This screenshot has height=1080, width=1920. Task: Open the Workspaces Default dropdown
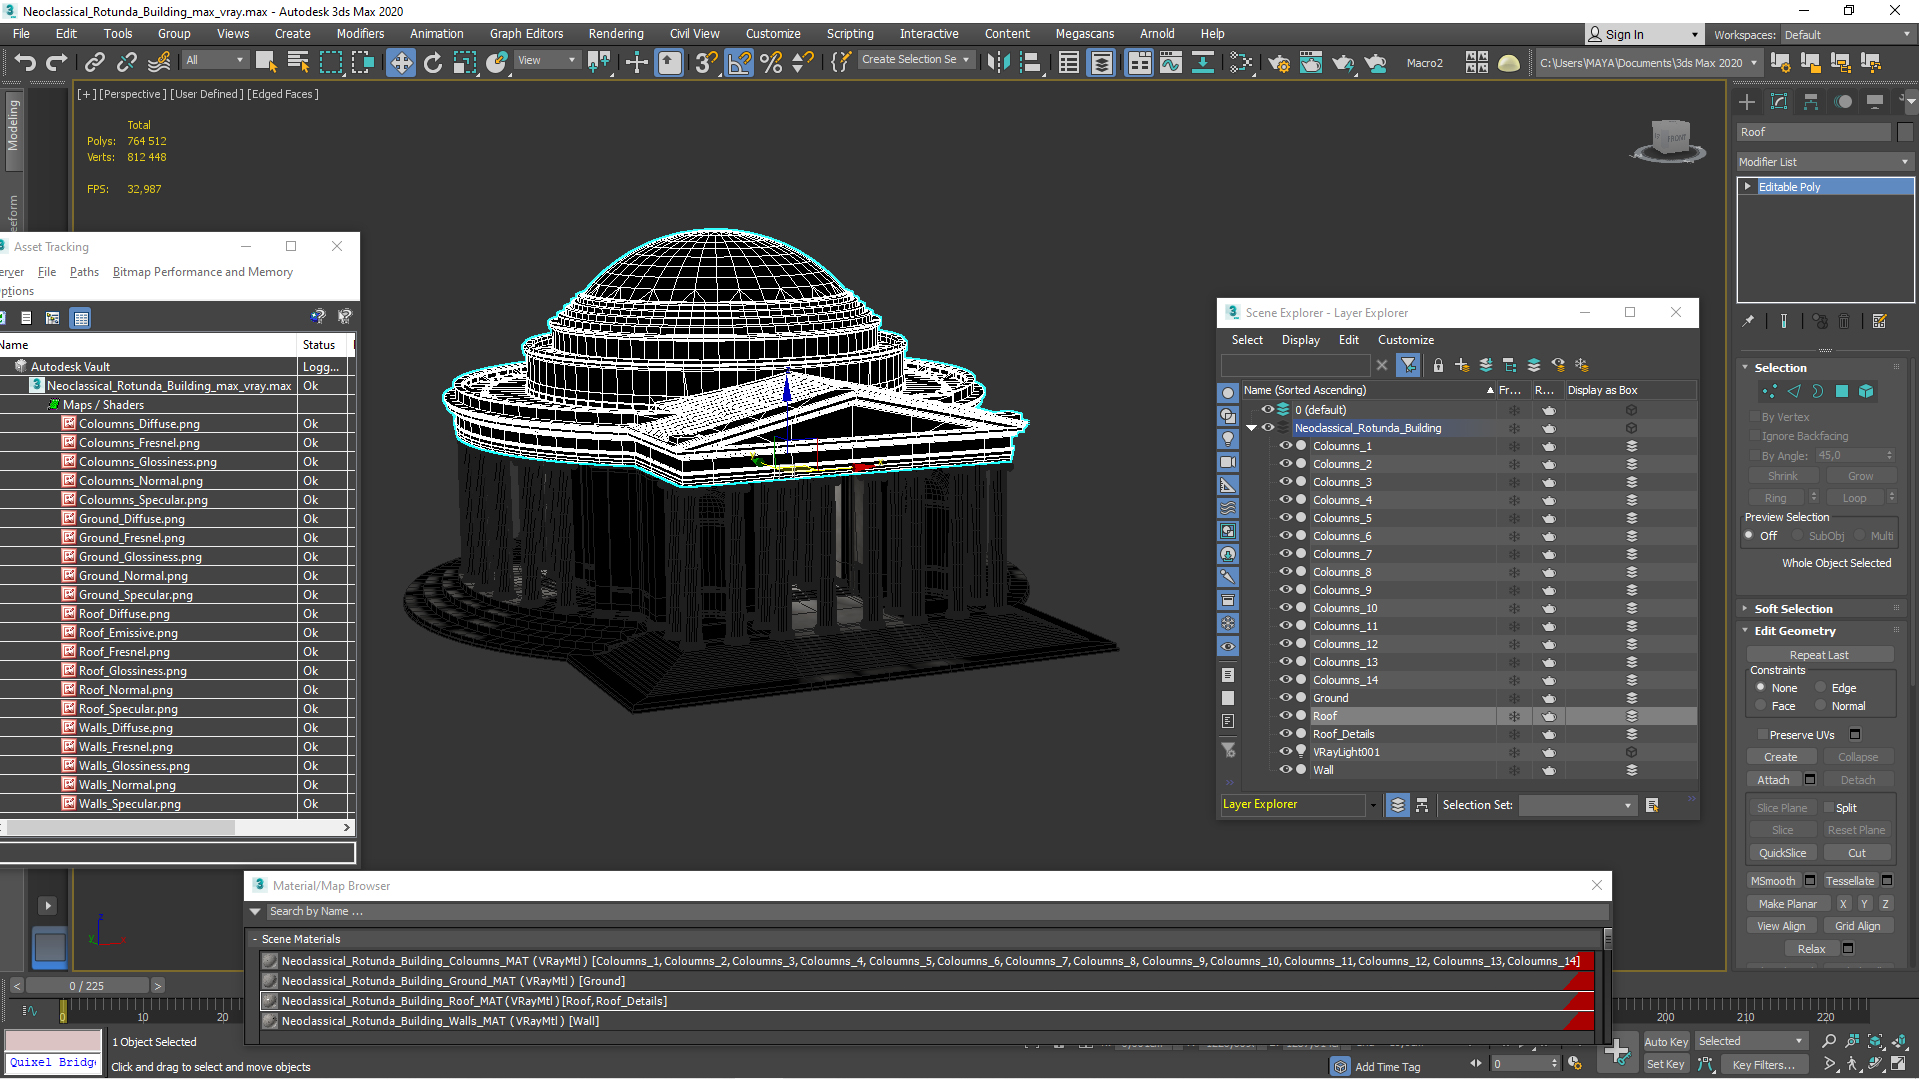1847,35
